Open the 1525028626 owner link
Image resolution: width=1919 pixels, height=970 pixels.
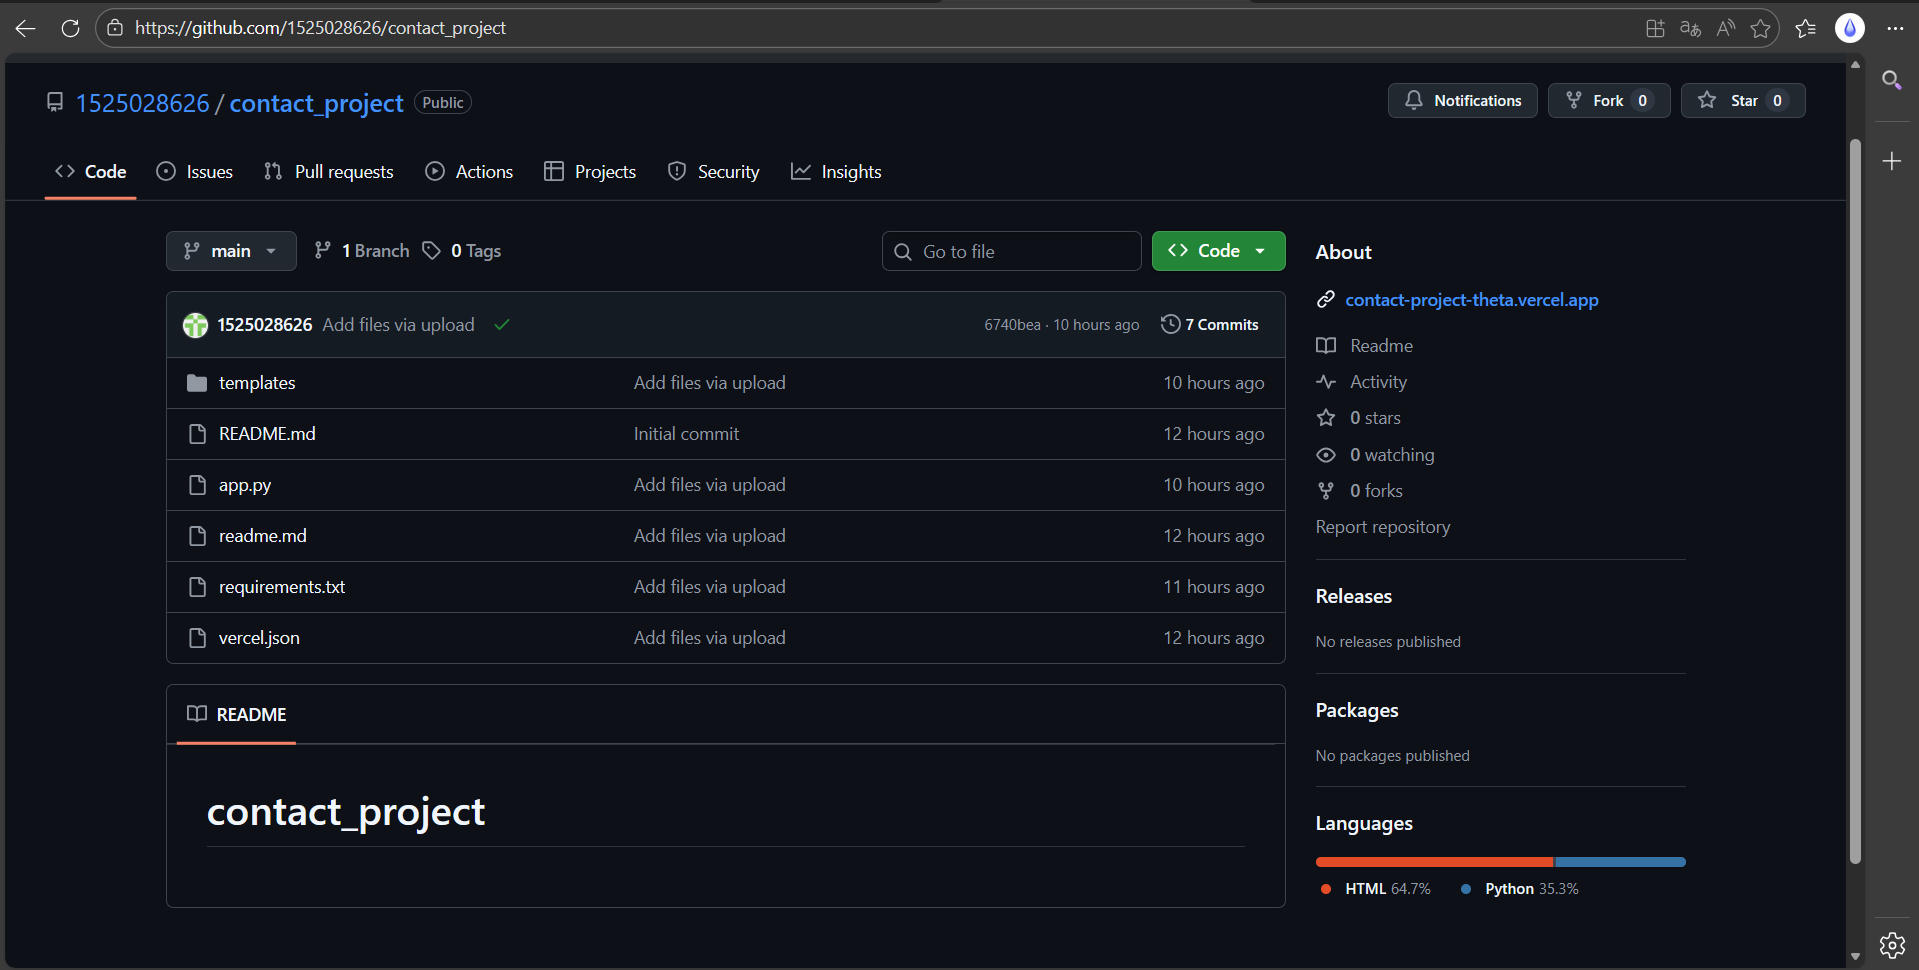pyautogui.click(x=143, y=103)
